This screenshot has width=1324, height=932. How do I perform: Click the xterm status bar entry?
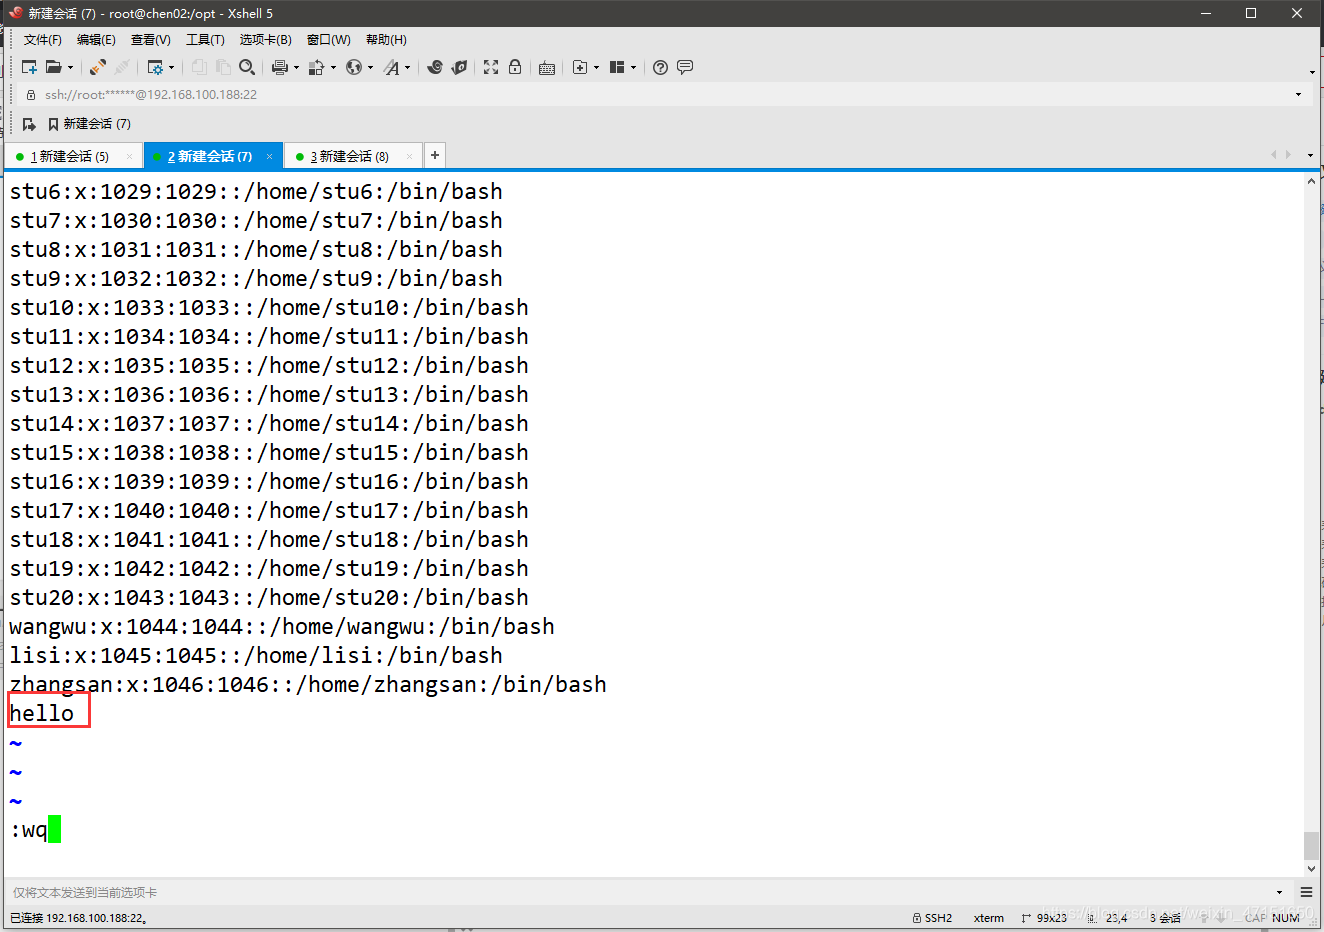click(x=989, y=917)
